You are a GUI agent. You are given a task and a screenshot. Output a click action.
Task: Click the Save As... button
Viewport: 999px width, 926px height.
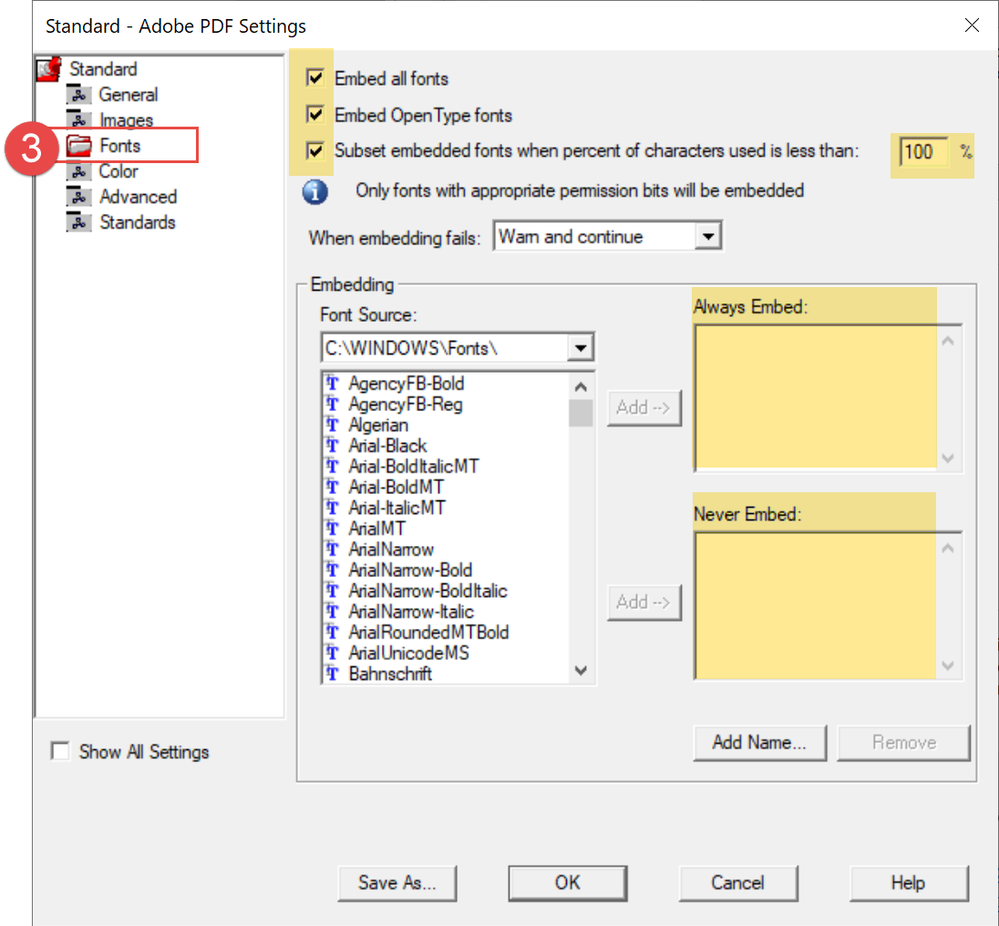(397, 883)
